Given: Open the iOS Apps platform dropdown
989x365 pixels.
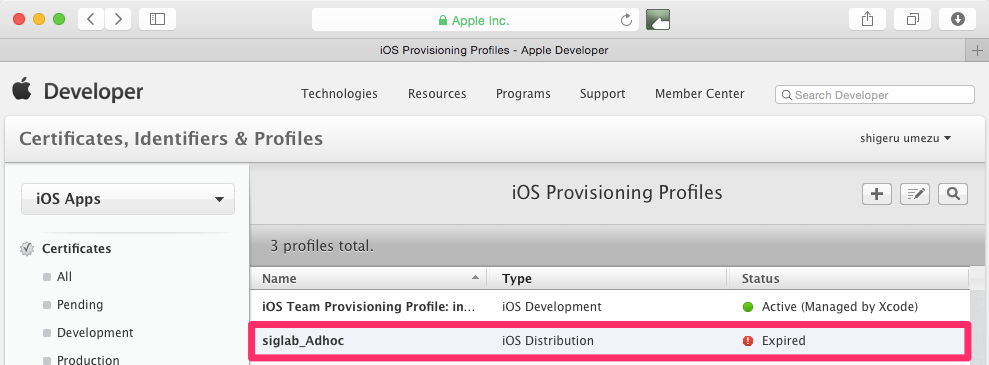Looking at the screenshot, I should coord(128,199).
